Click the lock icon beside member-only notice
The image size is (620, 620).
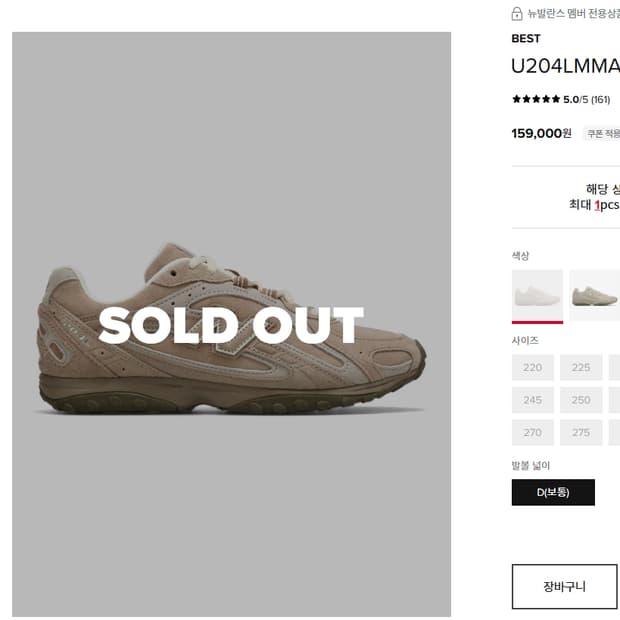[517, 14]
